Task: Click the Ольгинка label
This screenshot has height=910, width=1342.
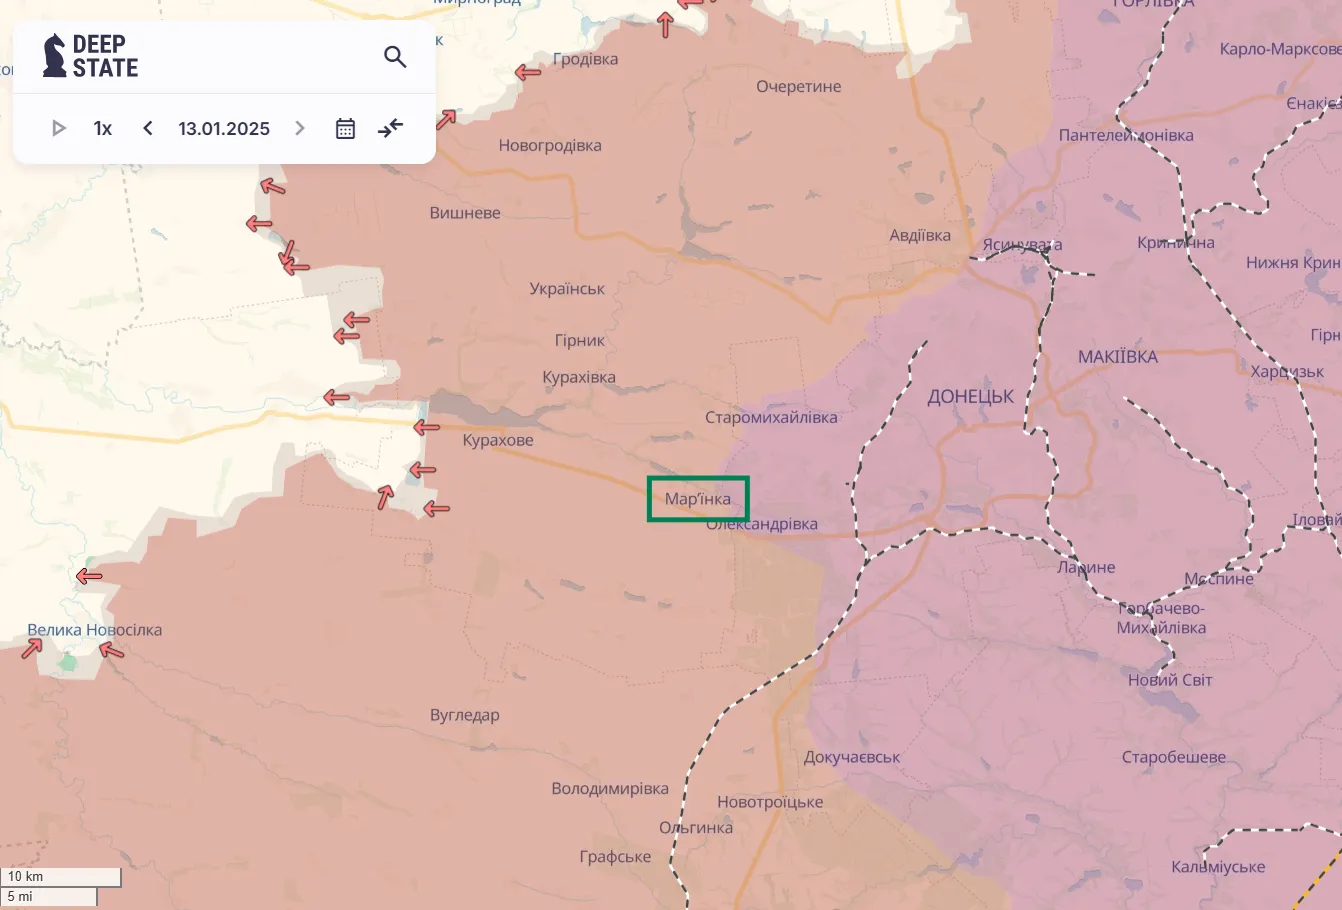Action: [696, 828]
